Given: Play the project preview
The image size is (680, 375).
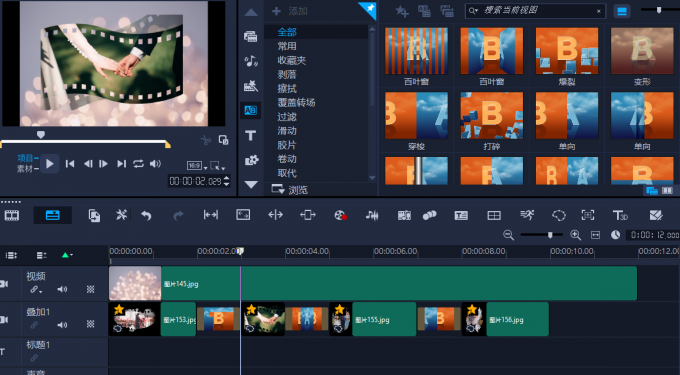Looking at the screenshot, I should click(49, 164).
